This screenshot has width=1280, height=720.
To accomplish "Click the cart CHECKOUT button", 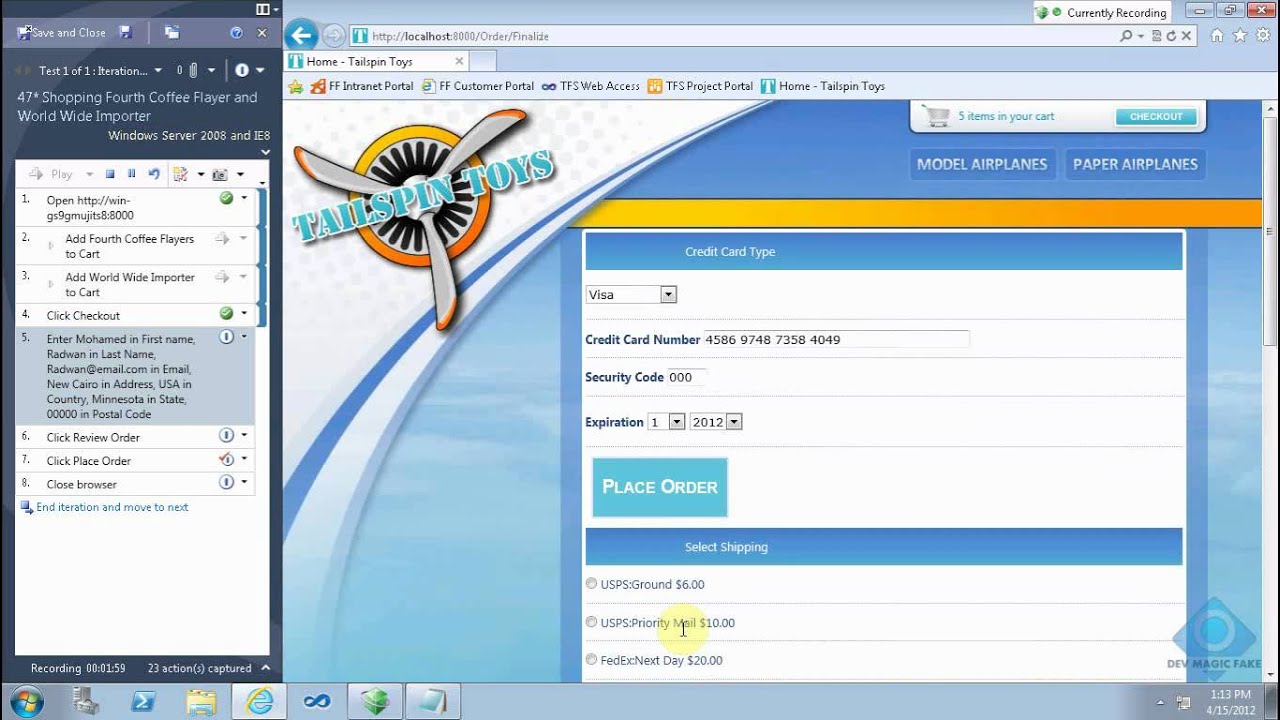I will [1156, 116].
